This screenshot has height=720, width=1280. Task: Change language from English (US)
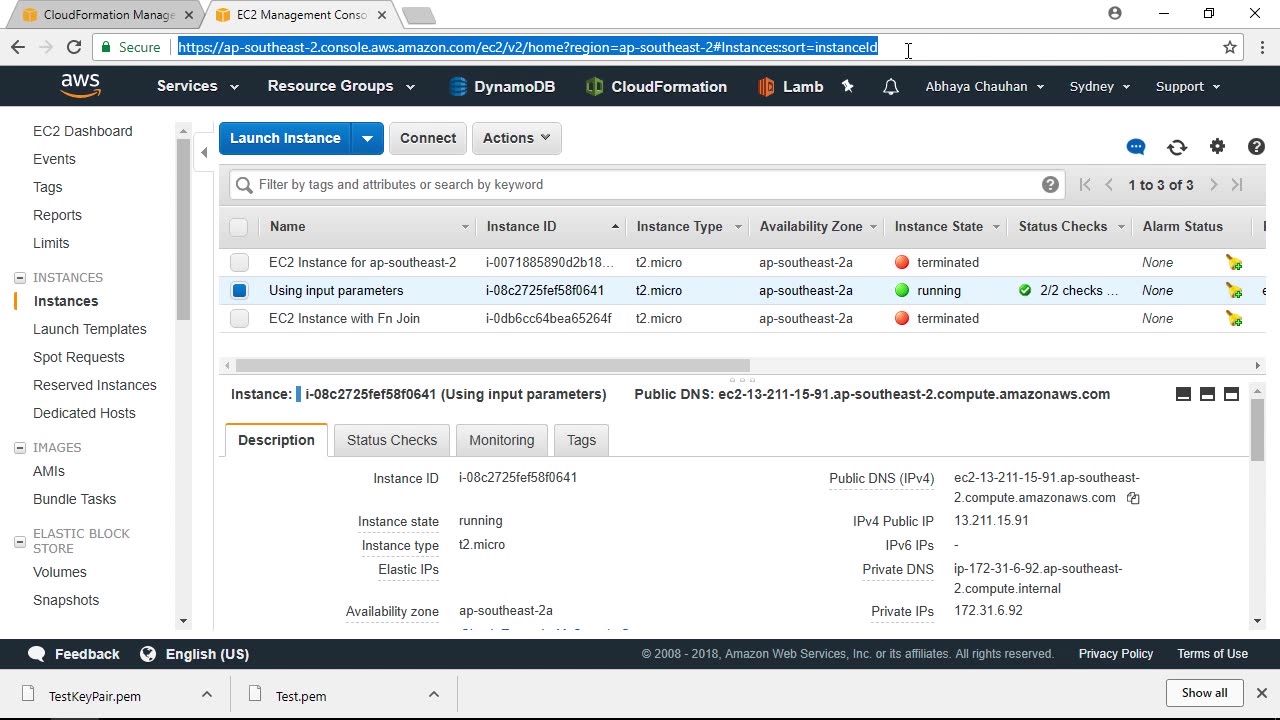pos(195,654)
